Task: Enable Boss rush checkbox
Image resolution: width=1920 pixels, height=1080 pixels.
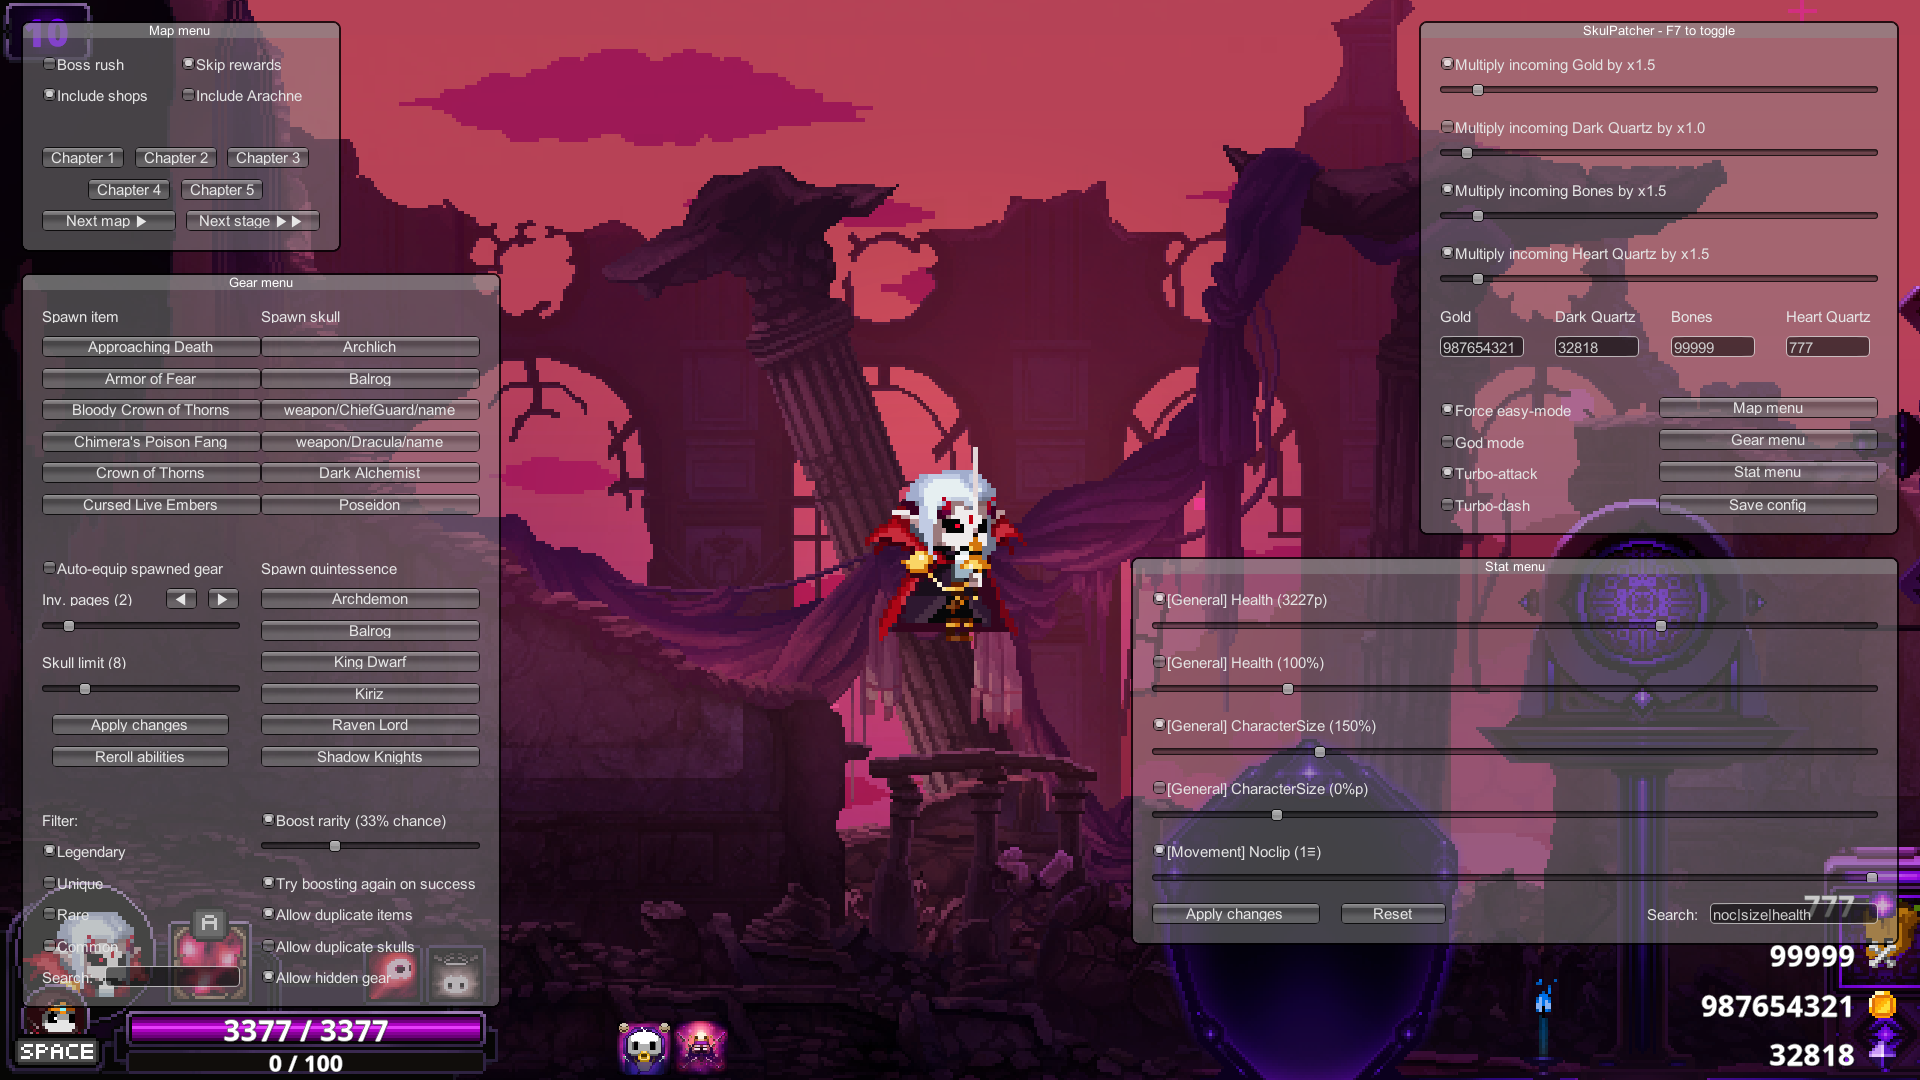Action: (49, 64)
